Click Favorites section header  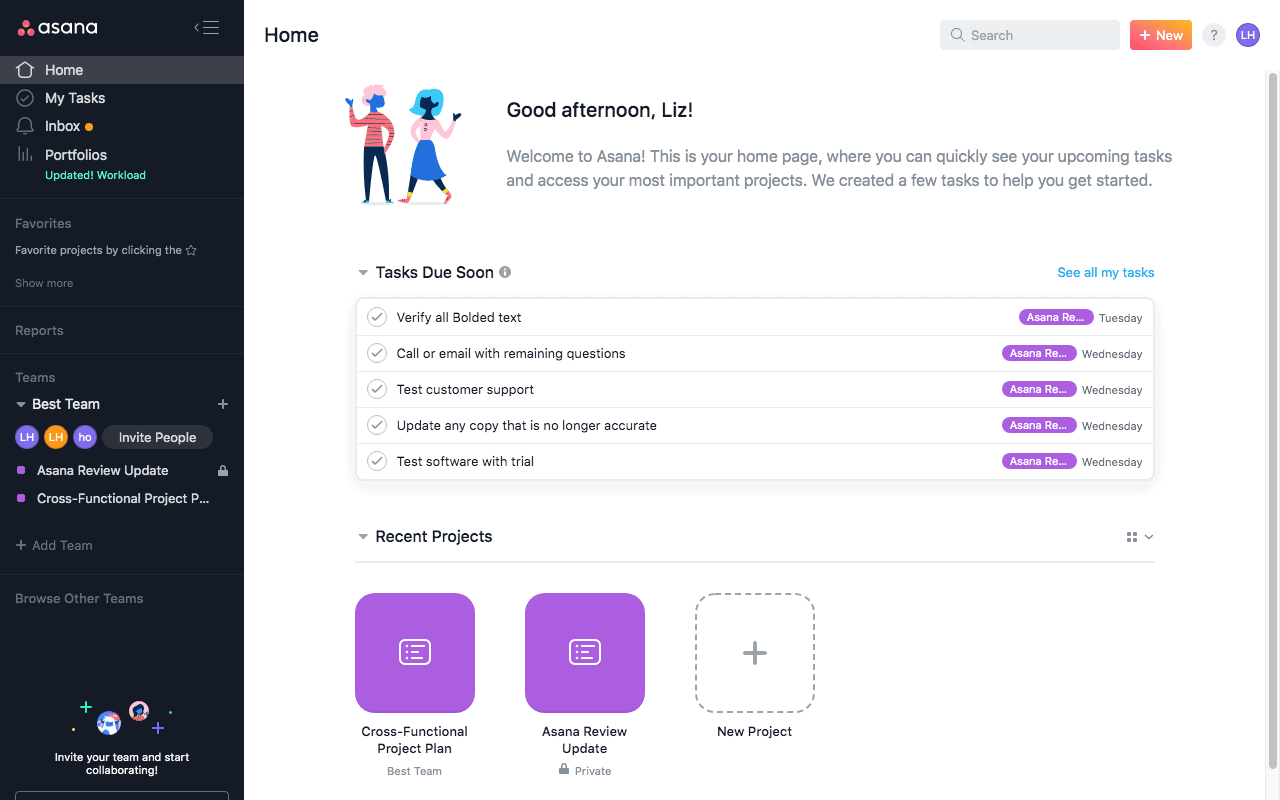click(x=43, y=223)
